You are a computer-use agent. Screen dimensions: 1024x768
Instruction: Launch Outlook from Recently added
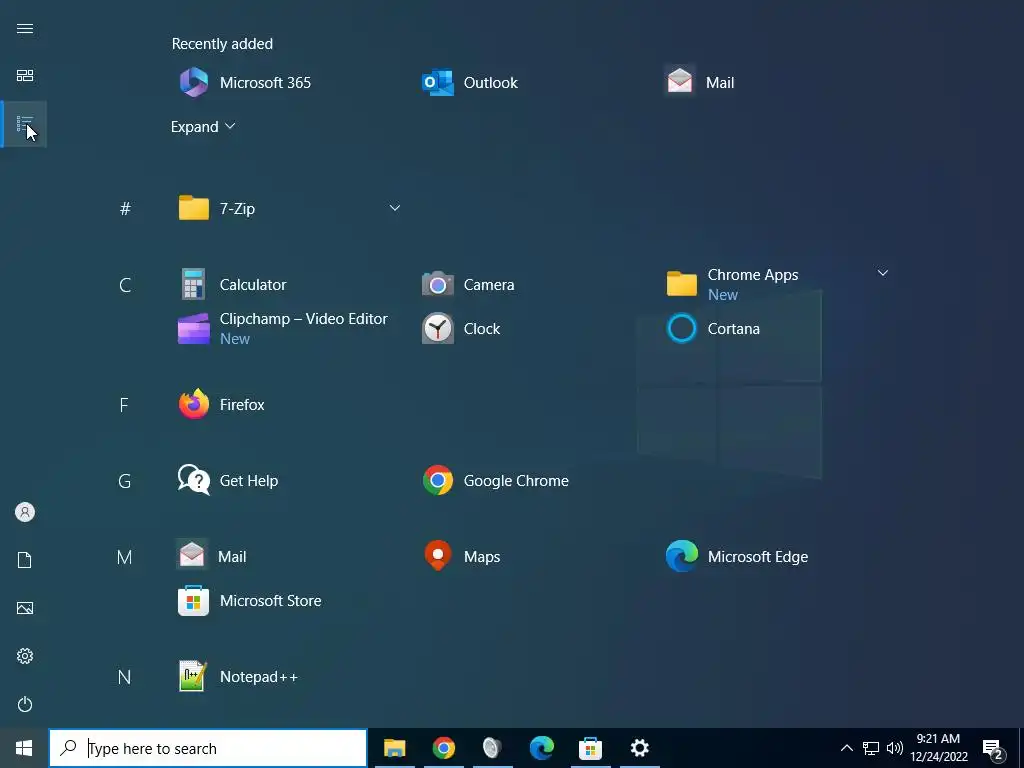pyautogui.click(x=470, y=83)
